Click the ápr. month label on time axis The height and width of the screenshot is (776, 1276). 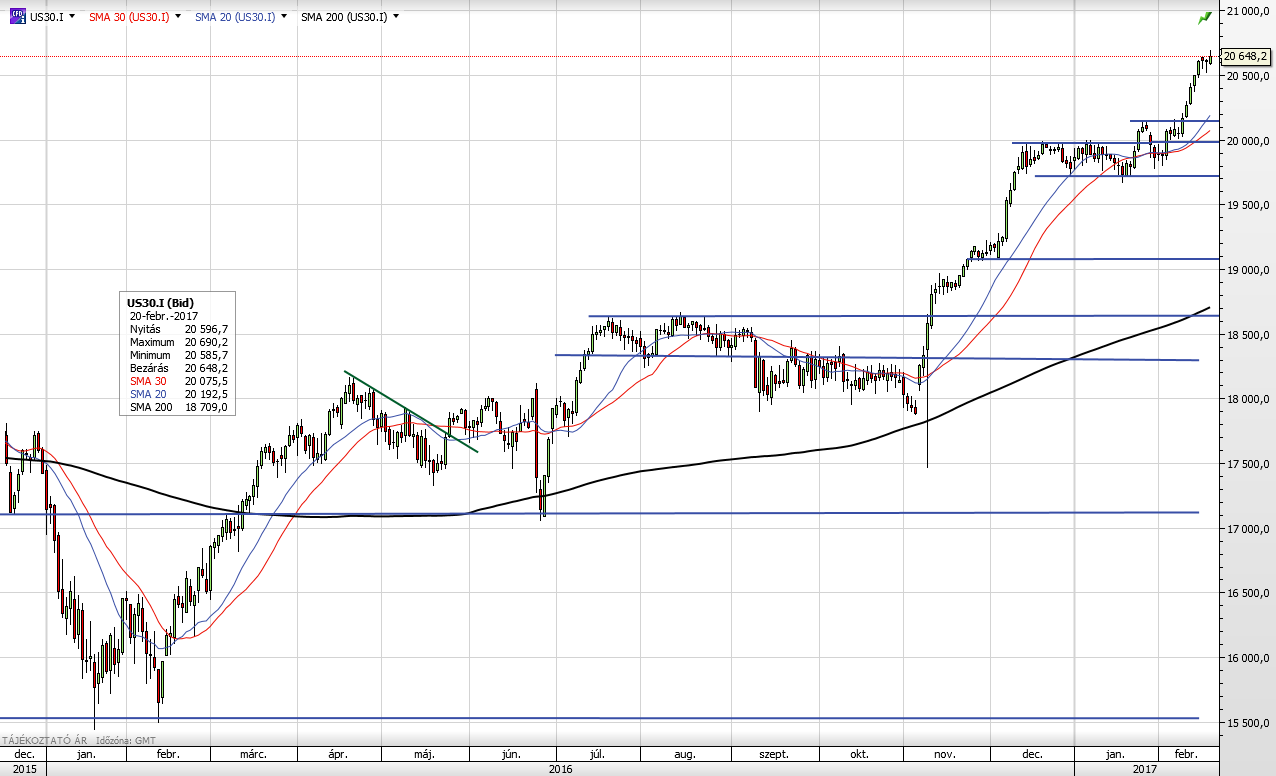[x=336, y=753]
